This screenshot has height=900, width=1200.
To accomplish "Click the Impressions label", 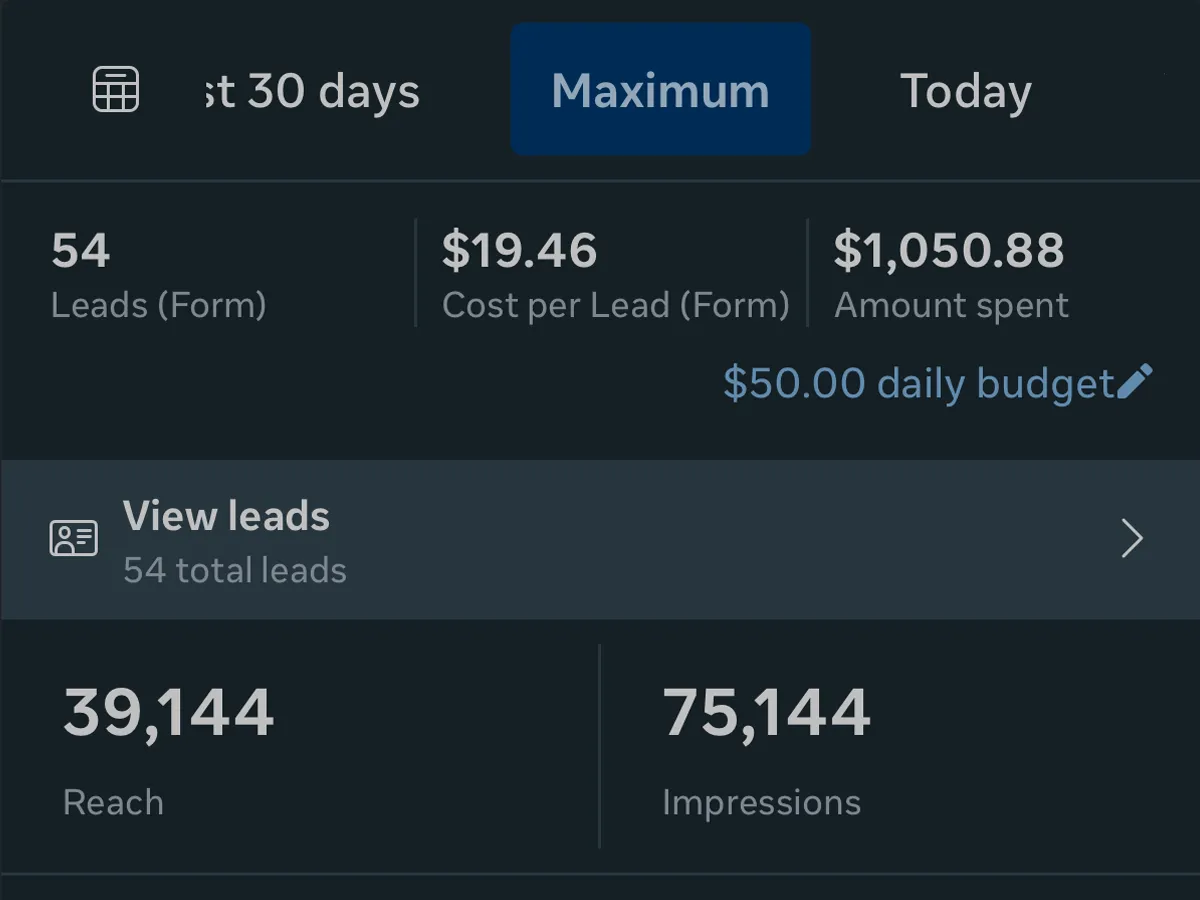I will [761, 803].
